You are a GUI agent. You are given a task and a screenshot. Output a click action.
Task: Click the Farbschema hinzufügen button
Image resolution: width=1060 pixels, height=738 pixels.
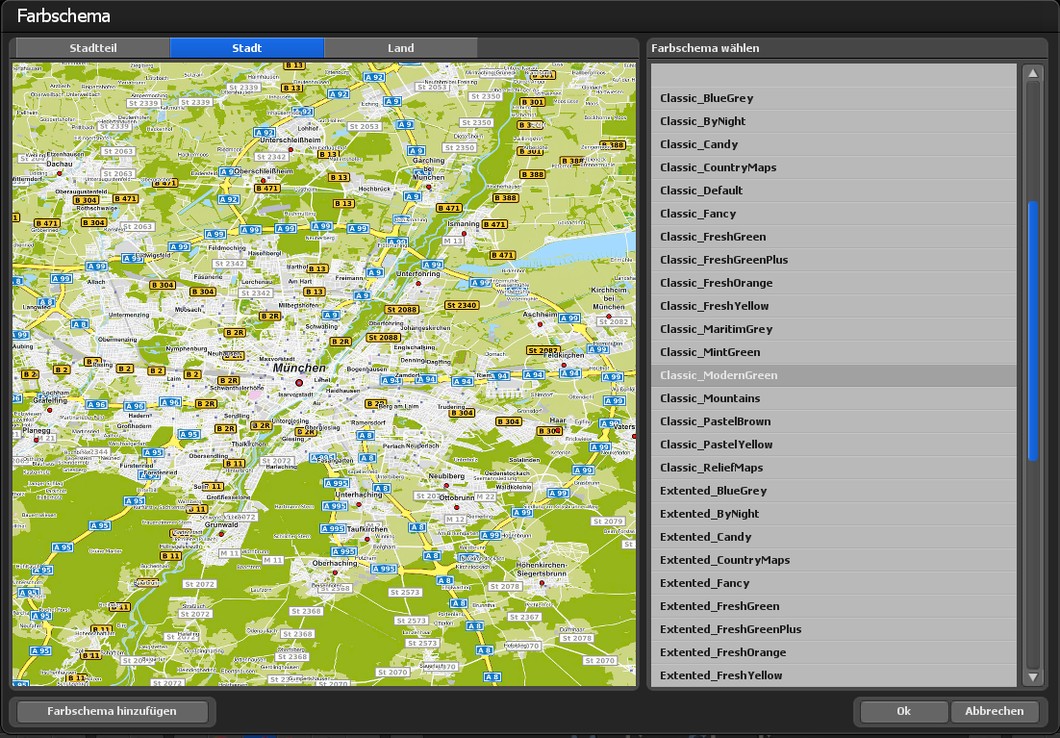click(112, 711)
